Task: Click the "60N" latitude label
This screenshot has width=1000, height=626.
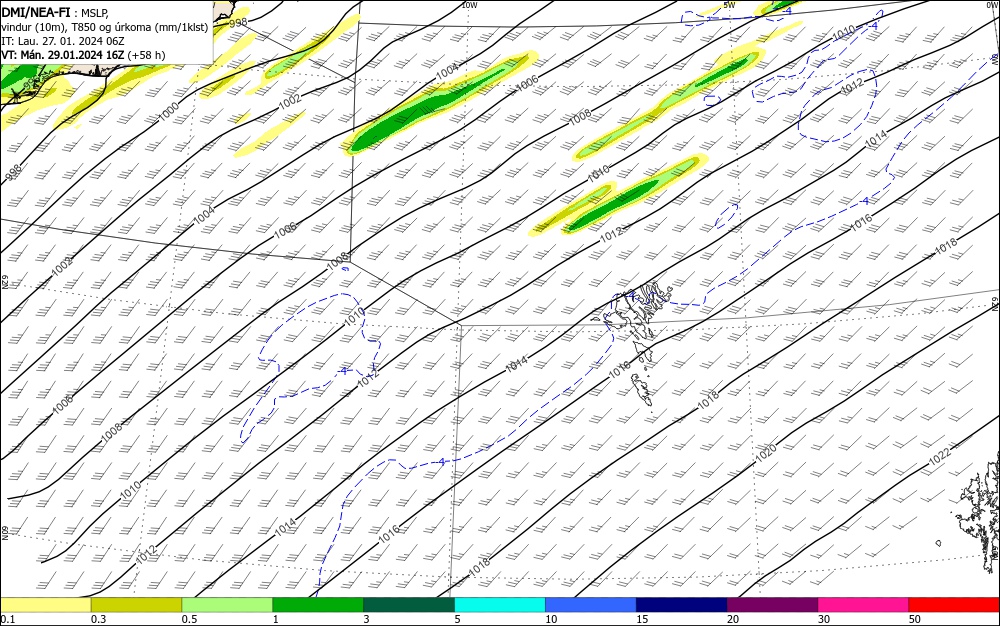Action: 5,533
